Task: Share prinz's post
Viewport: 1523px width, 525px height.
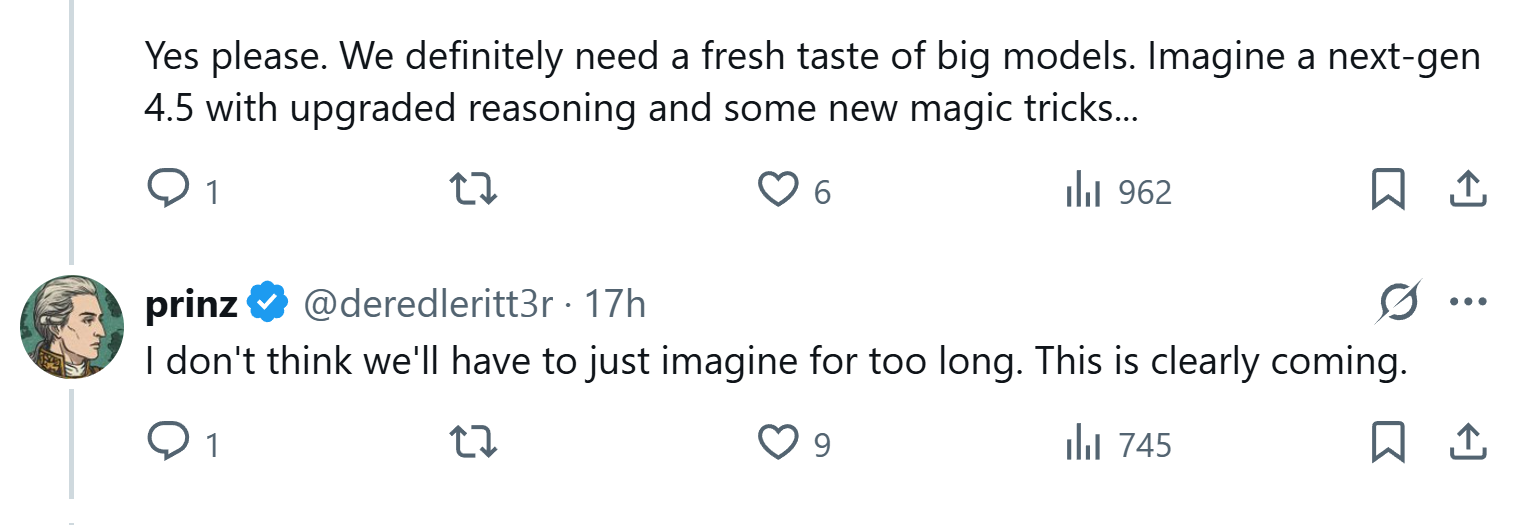Action: [1465, 442]
